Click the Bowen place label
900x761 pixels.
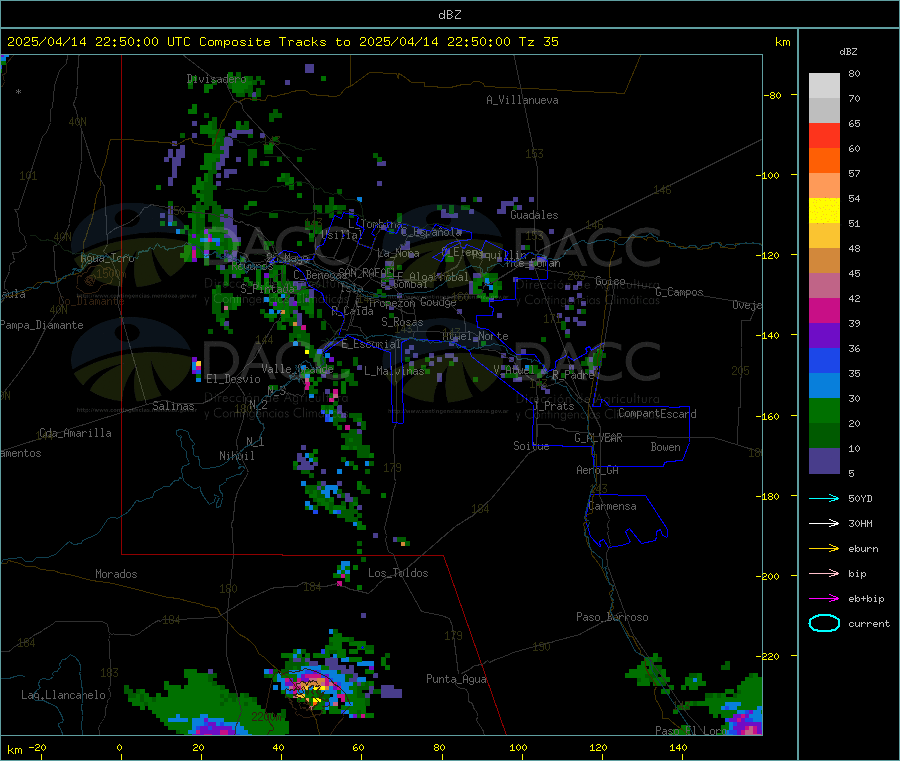pos(665,447)
